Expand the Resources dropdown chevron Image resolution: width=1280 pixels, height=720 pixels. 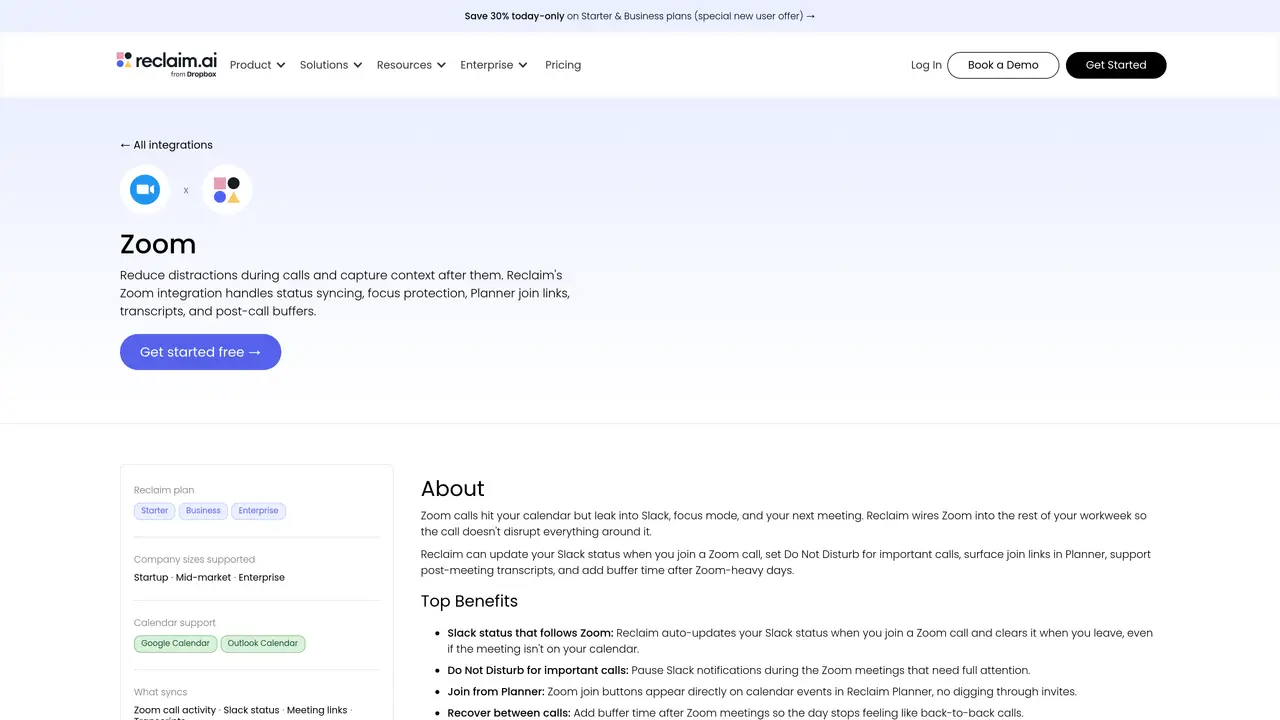tap(440, 65)
